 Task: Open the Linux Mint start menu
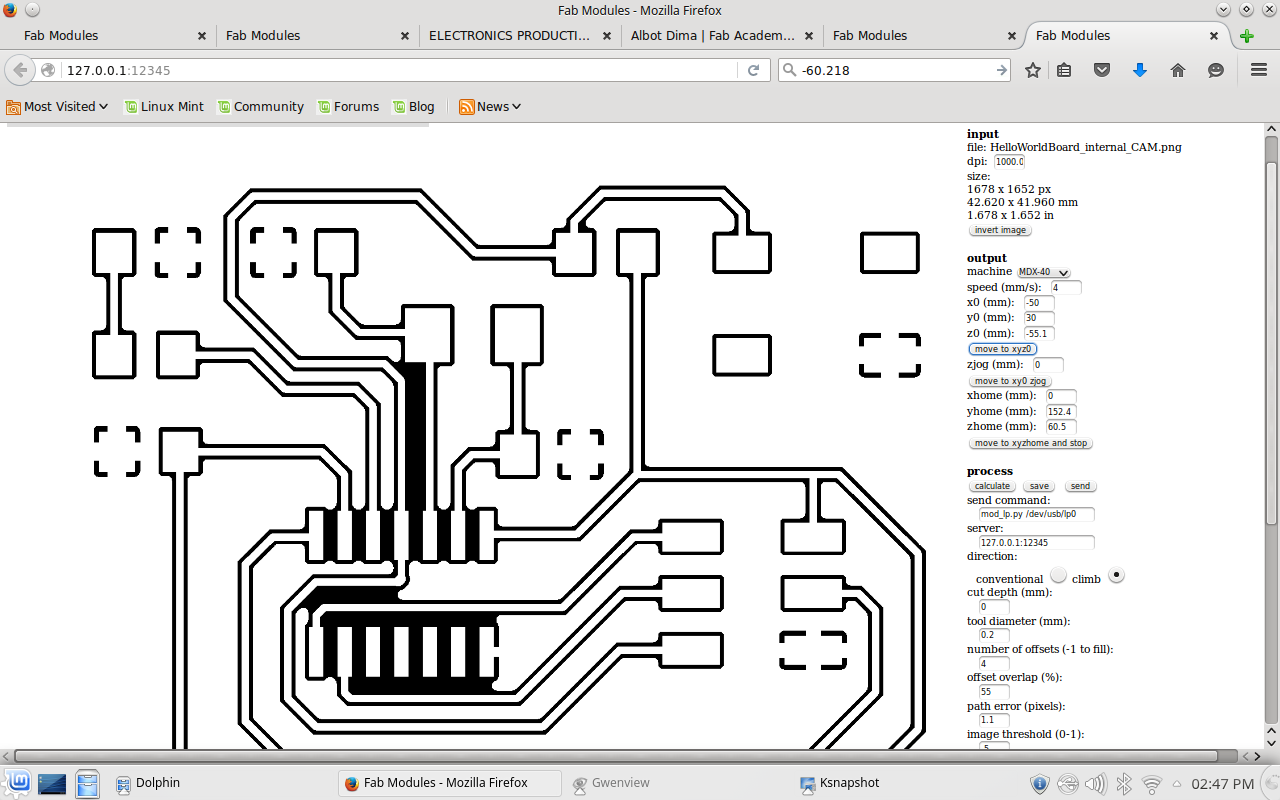click(18, 783)
